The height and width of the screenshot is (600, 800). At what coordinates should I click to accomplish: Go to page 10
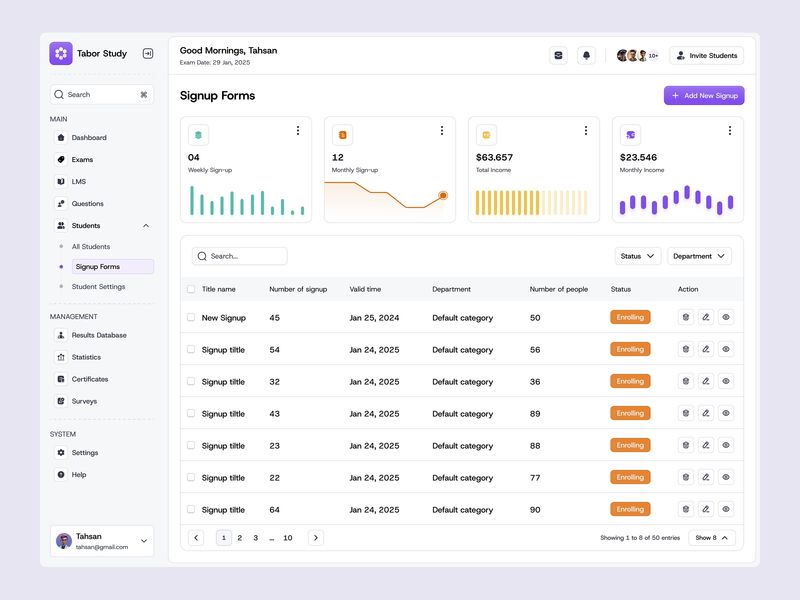(x=288, y=538)
